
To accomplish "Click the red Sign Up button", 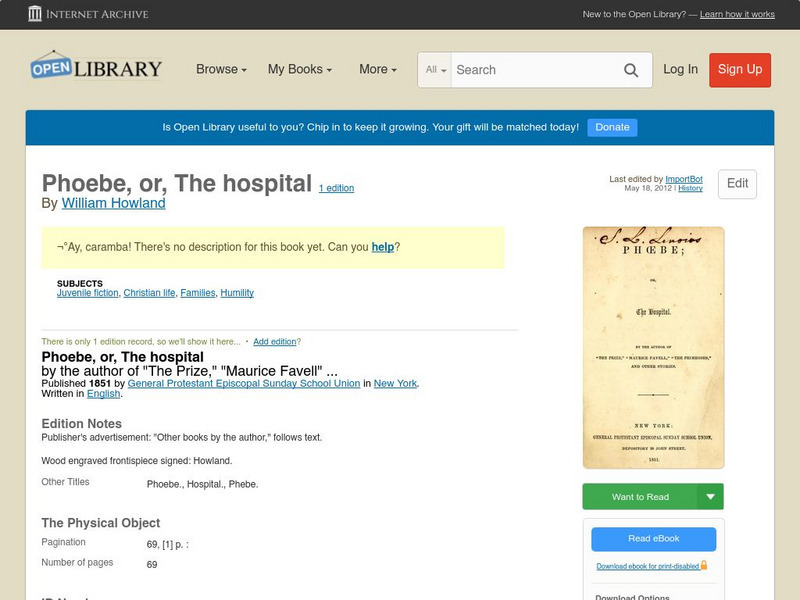I will [x=739, y=70].
